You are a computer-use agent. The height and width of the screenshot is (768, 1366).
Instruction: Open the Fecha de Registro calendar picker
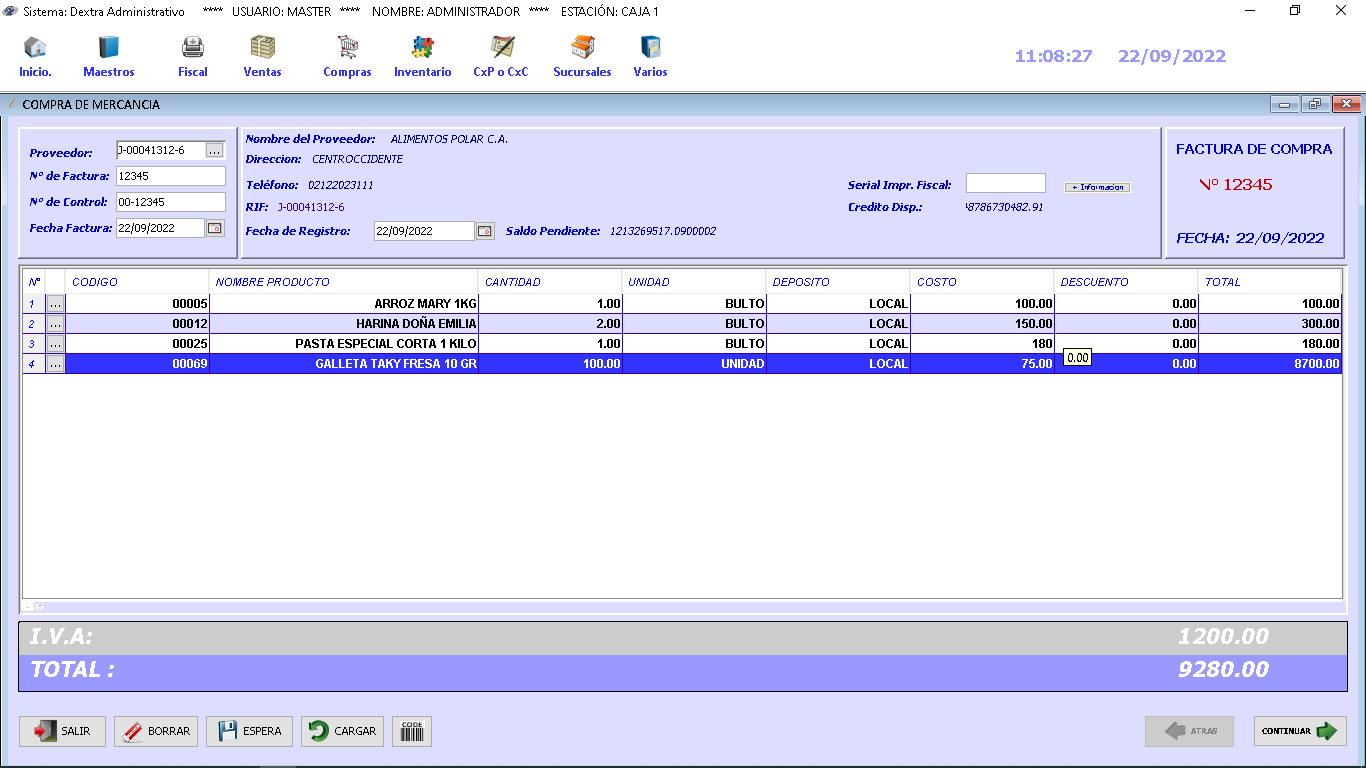coord(485,231)
